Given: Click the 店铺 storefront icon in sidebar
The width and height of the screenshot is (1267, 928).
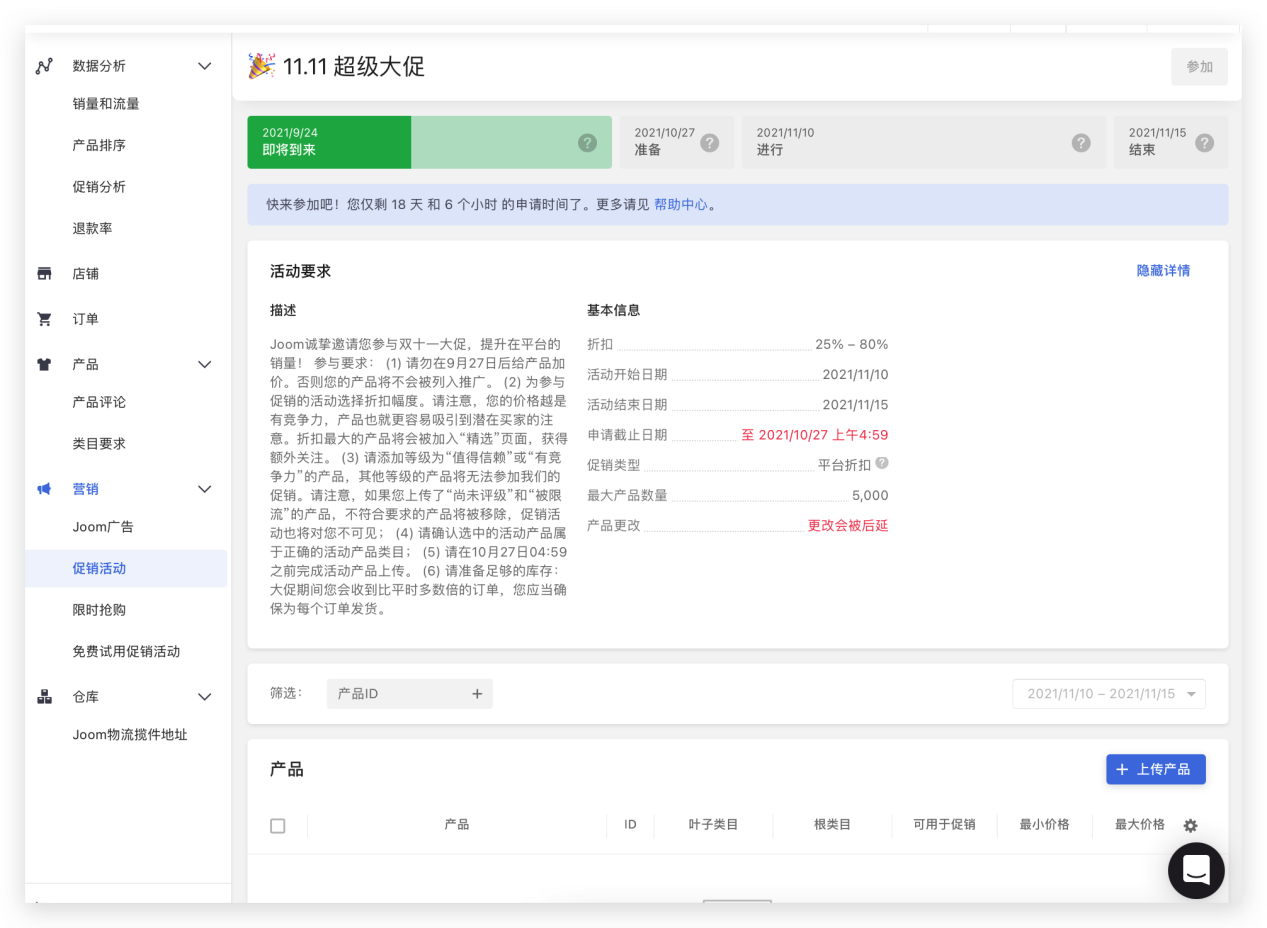Looking at the screenshot, I should (x=43, y=273).
